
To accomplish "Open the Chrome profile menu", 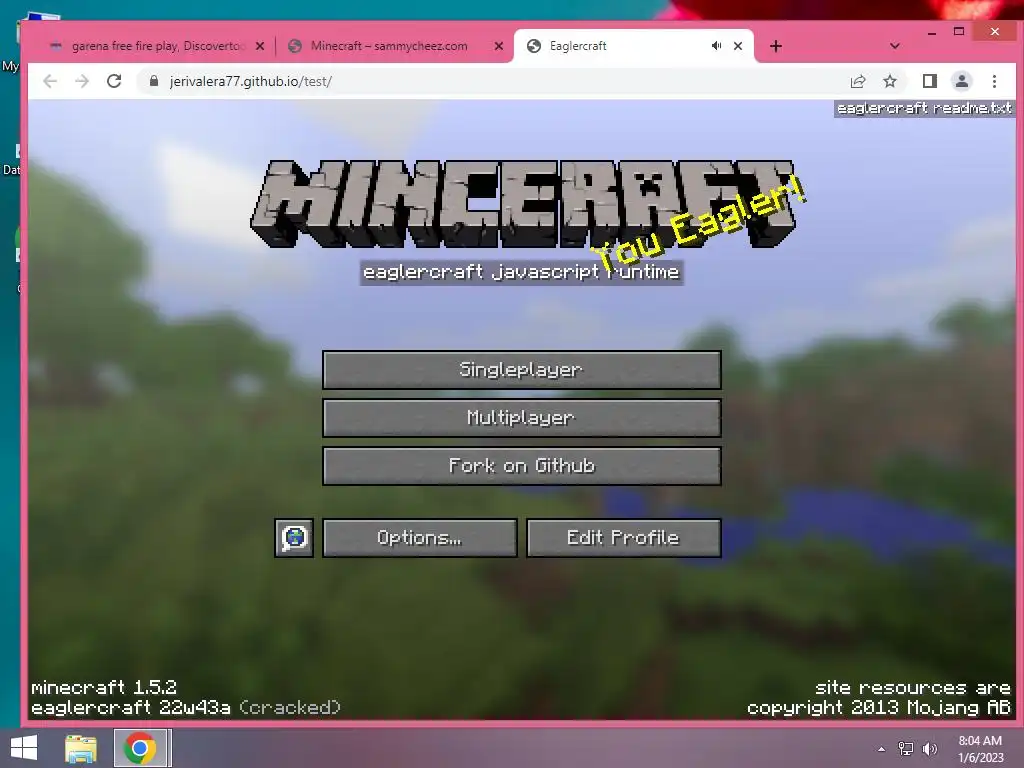I will click(961, 81).
